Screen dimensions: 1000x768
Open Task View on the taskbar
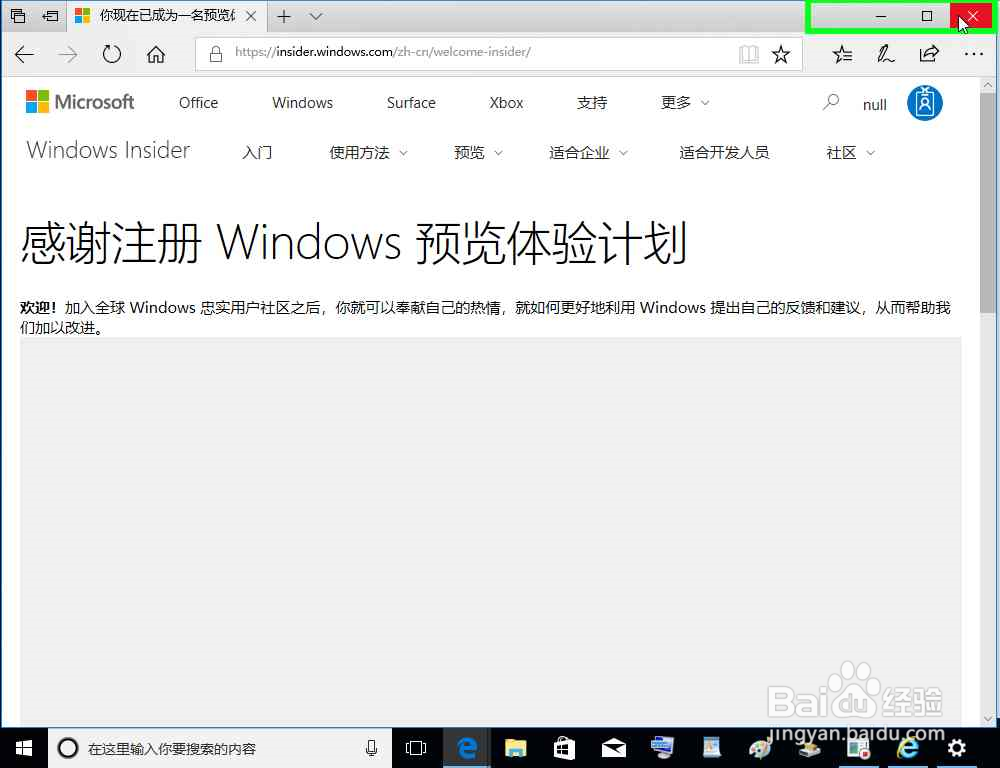[x=415, y=747]
